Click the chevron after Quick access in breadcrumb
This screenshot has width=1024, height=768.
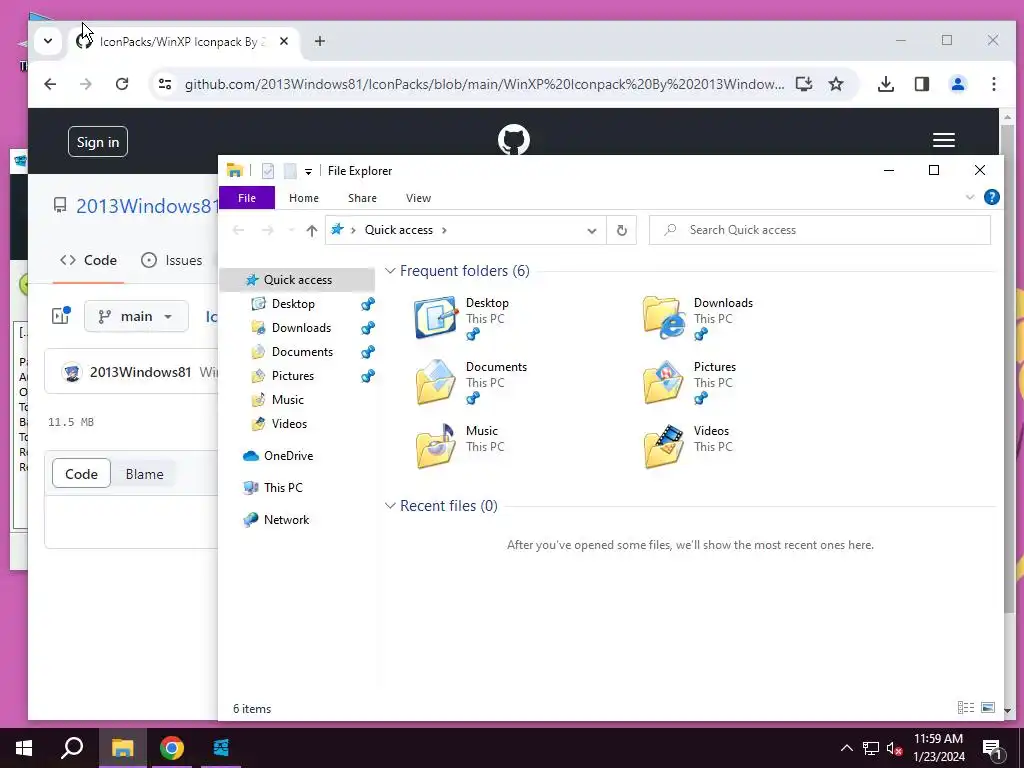[x=444, y=230]
